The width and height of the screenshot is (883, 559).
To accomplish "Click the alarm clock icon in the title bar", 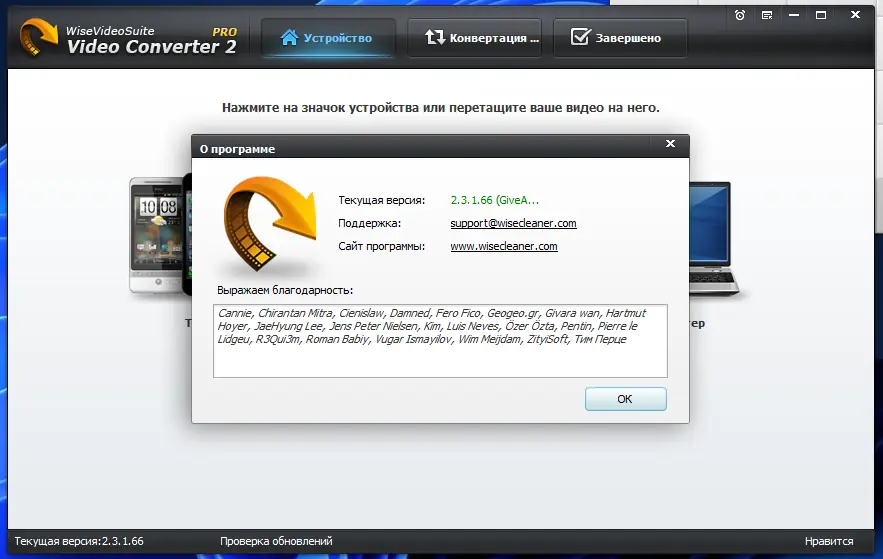I will click(740, 15).
